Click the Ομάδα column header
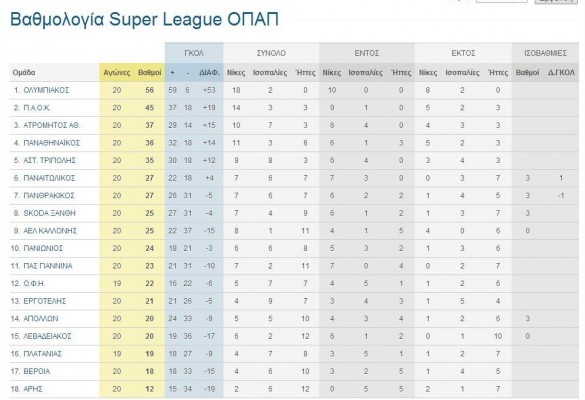This screenshot has width=585, height=400. (x=24, y=73)
